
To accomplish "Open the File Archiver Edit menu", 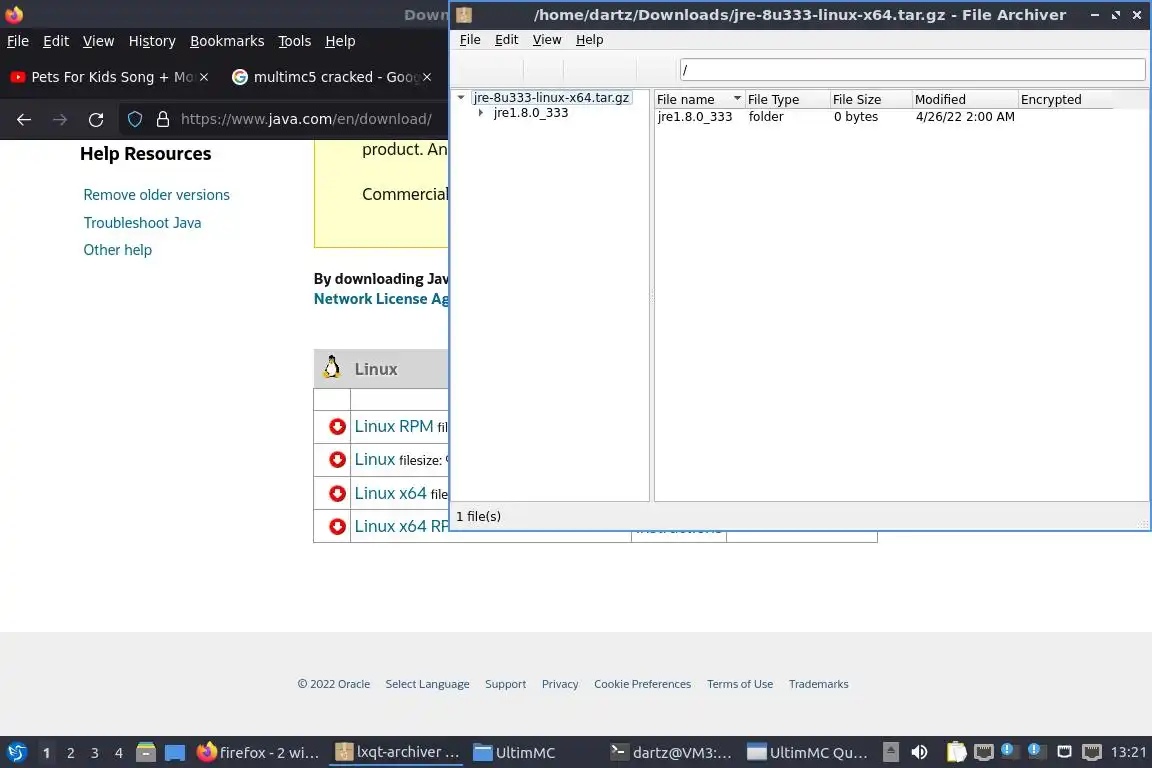I will [x=506, y=40].
